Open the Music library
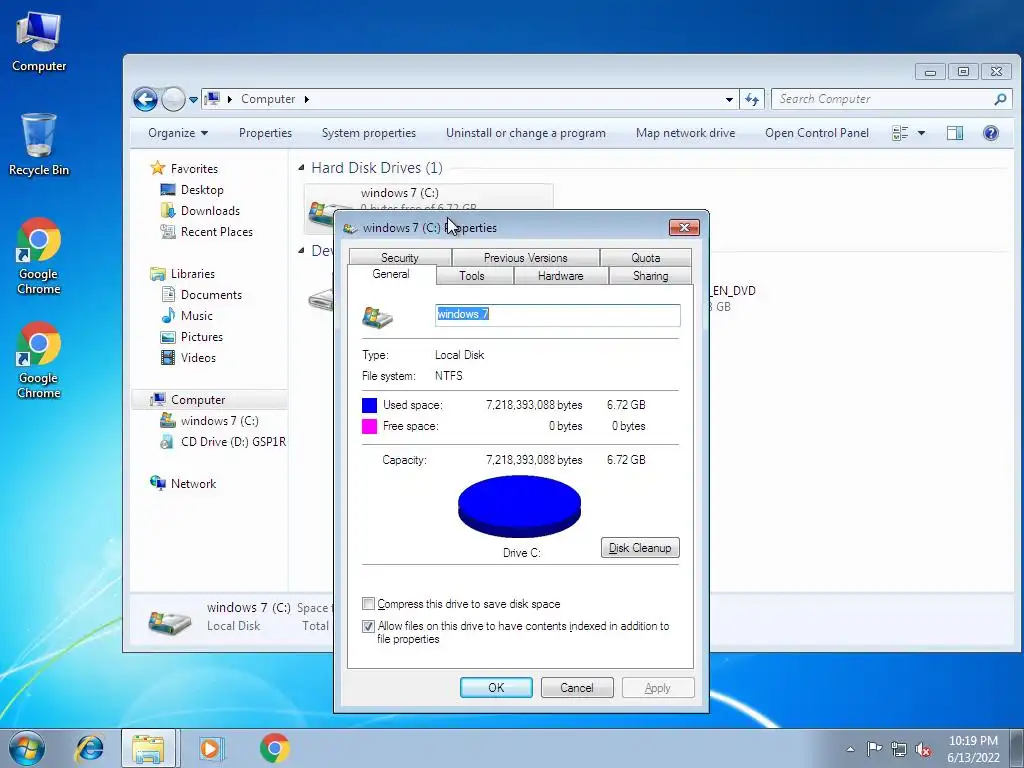Viewport: 1024px width, 768px height. click(x=197, y=315)
